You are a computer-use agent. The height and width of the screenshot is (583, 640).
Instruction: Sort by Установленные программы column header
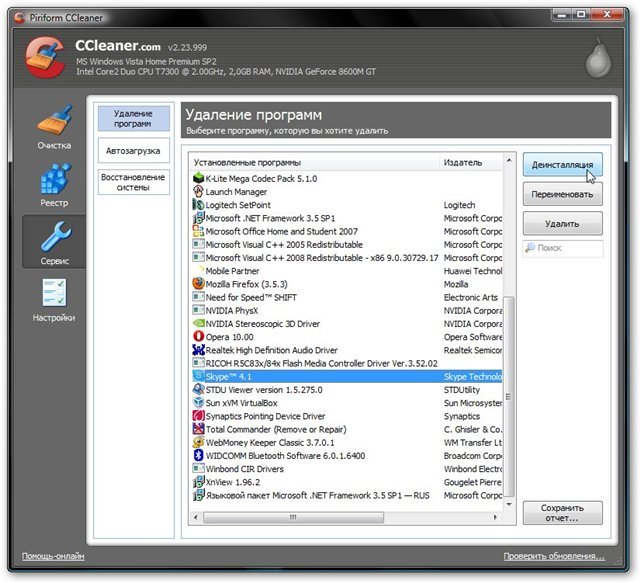pyautogui.click(x=315, y=162)
